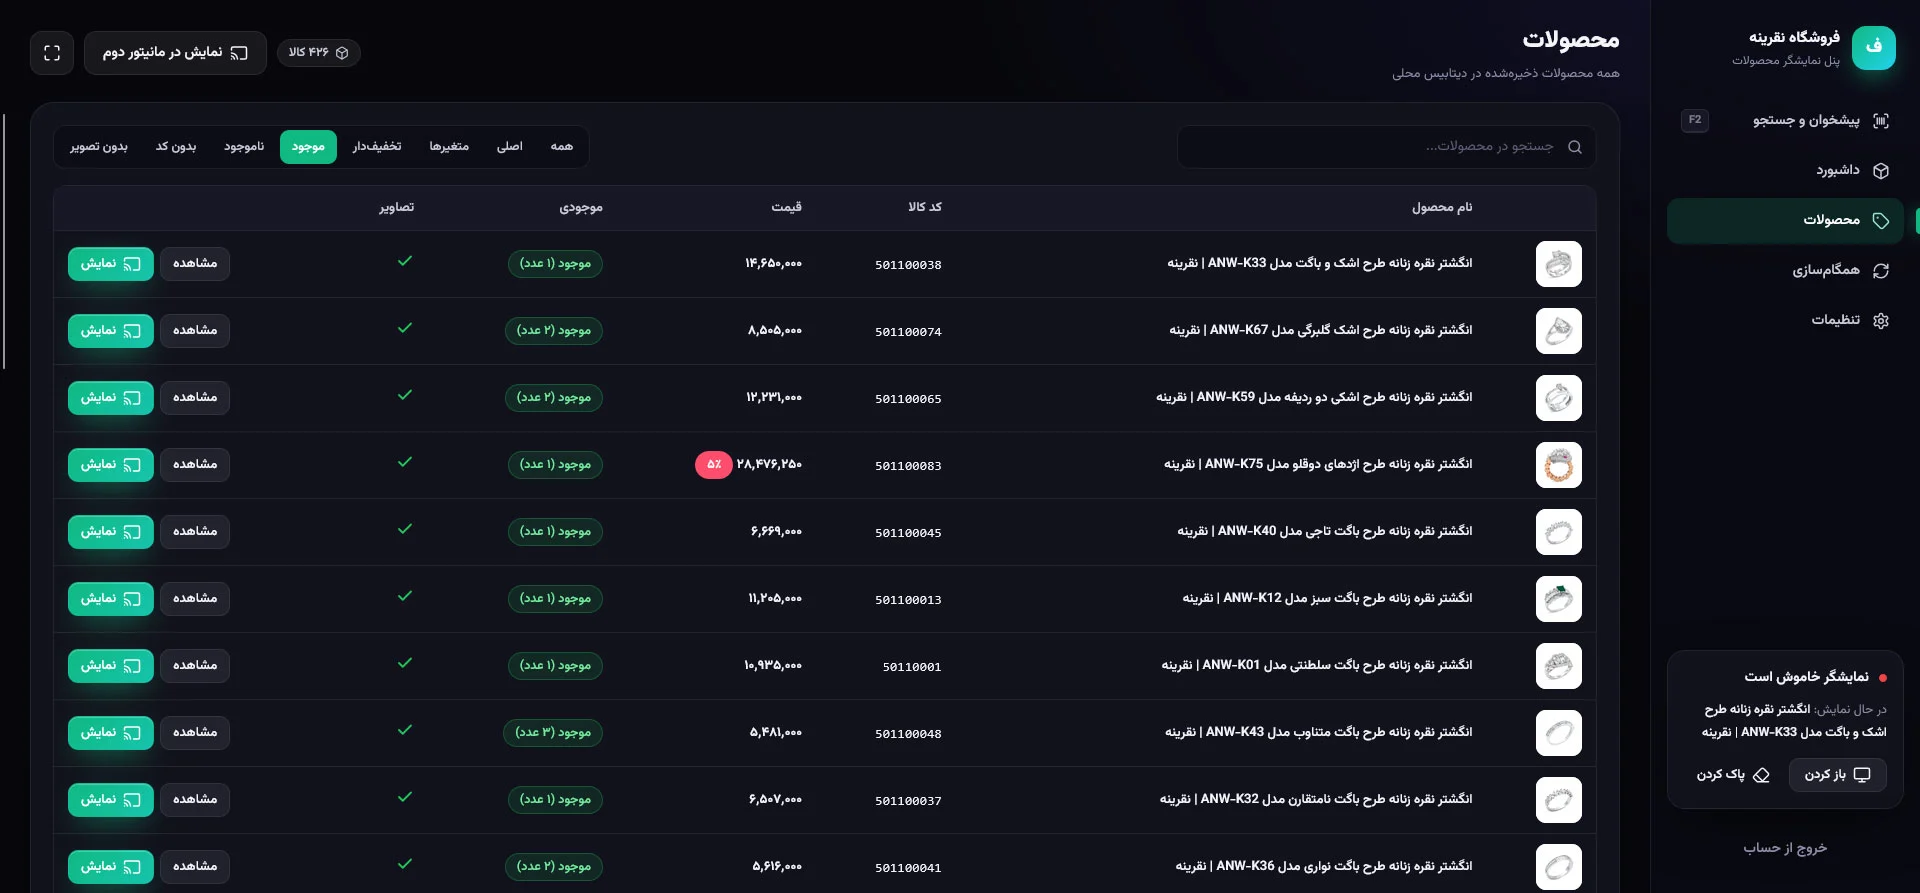This screenshot has height=893, width=1920.
Task: Click the green checkmark in ANW-K33 row
Action: (x=405, y=261)
